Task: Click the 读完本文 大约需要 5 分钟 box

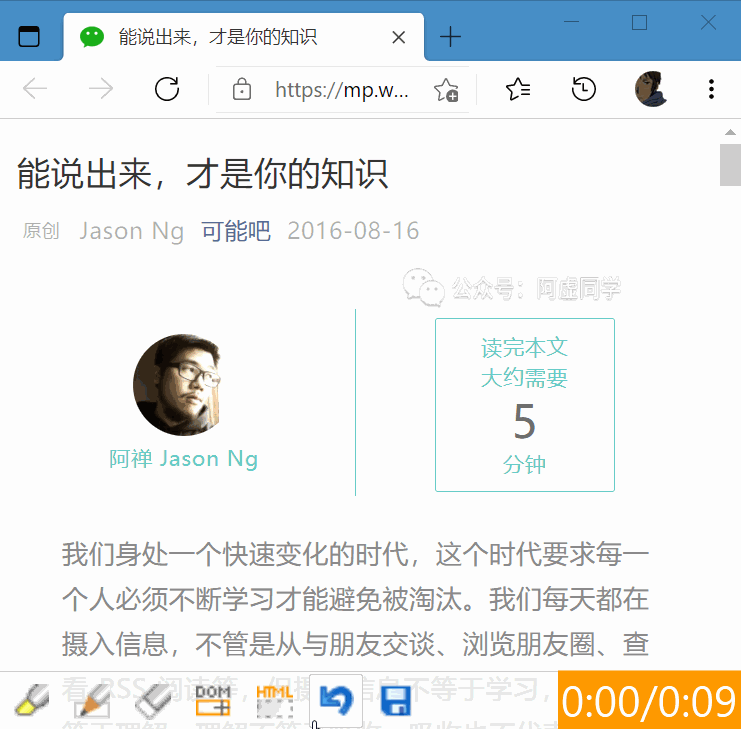Action: pyautogui.click(x=525, y=405)
